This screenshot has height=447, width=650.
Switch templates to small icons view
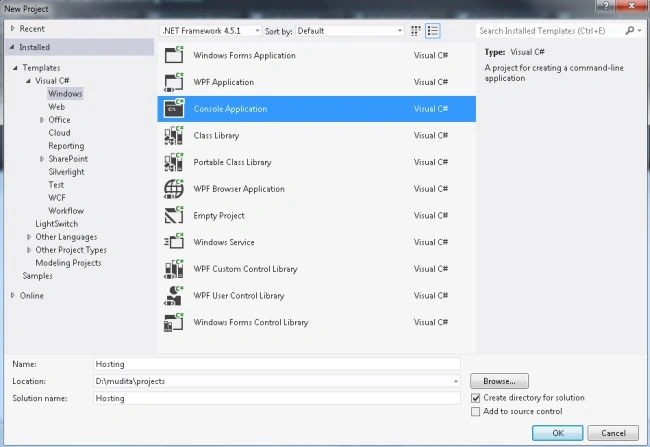pos(415,31)
